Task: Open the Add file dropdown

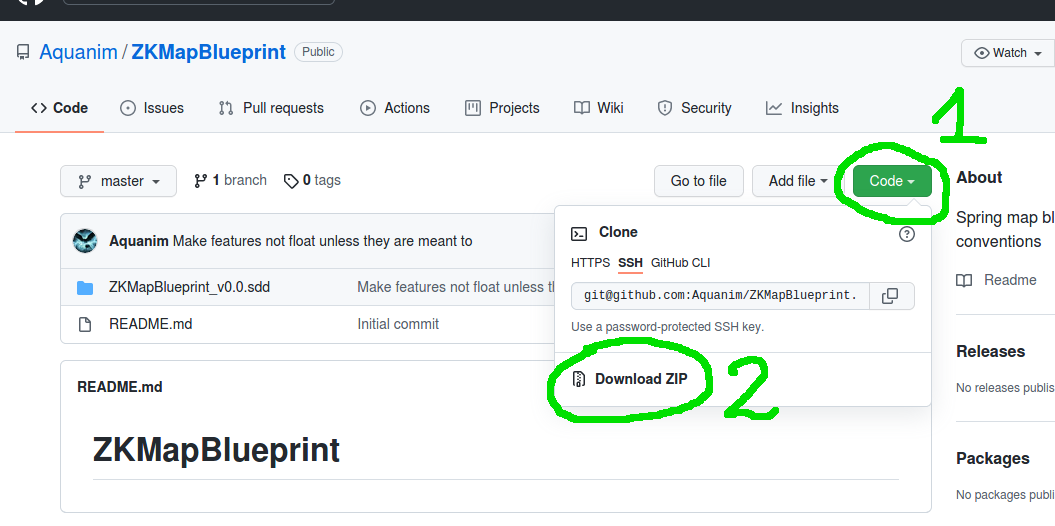Action: 798,181
